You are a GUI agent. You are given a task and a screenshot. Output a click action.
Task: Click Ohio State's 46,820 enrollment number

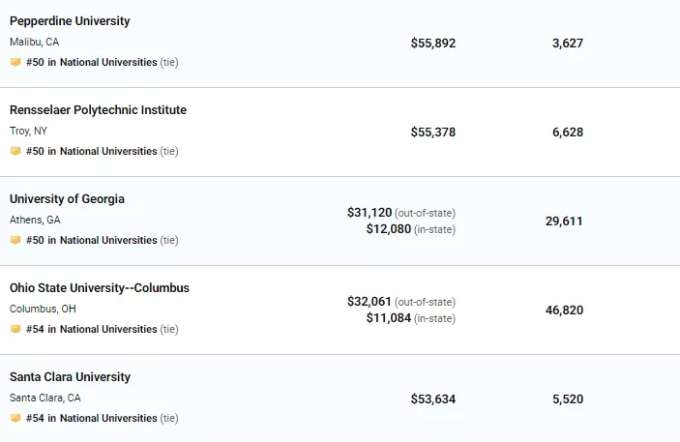coord(564,310)
